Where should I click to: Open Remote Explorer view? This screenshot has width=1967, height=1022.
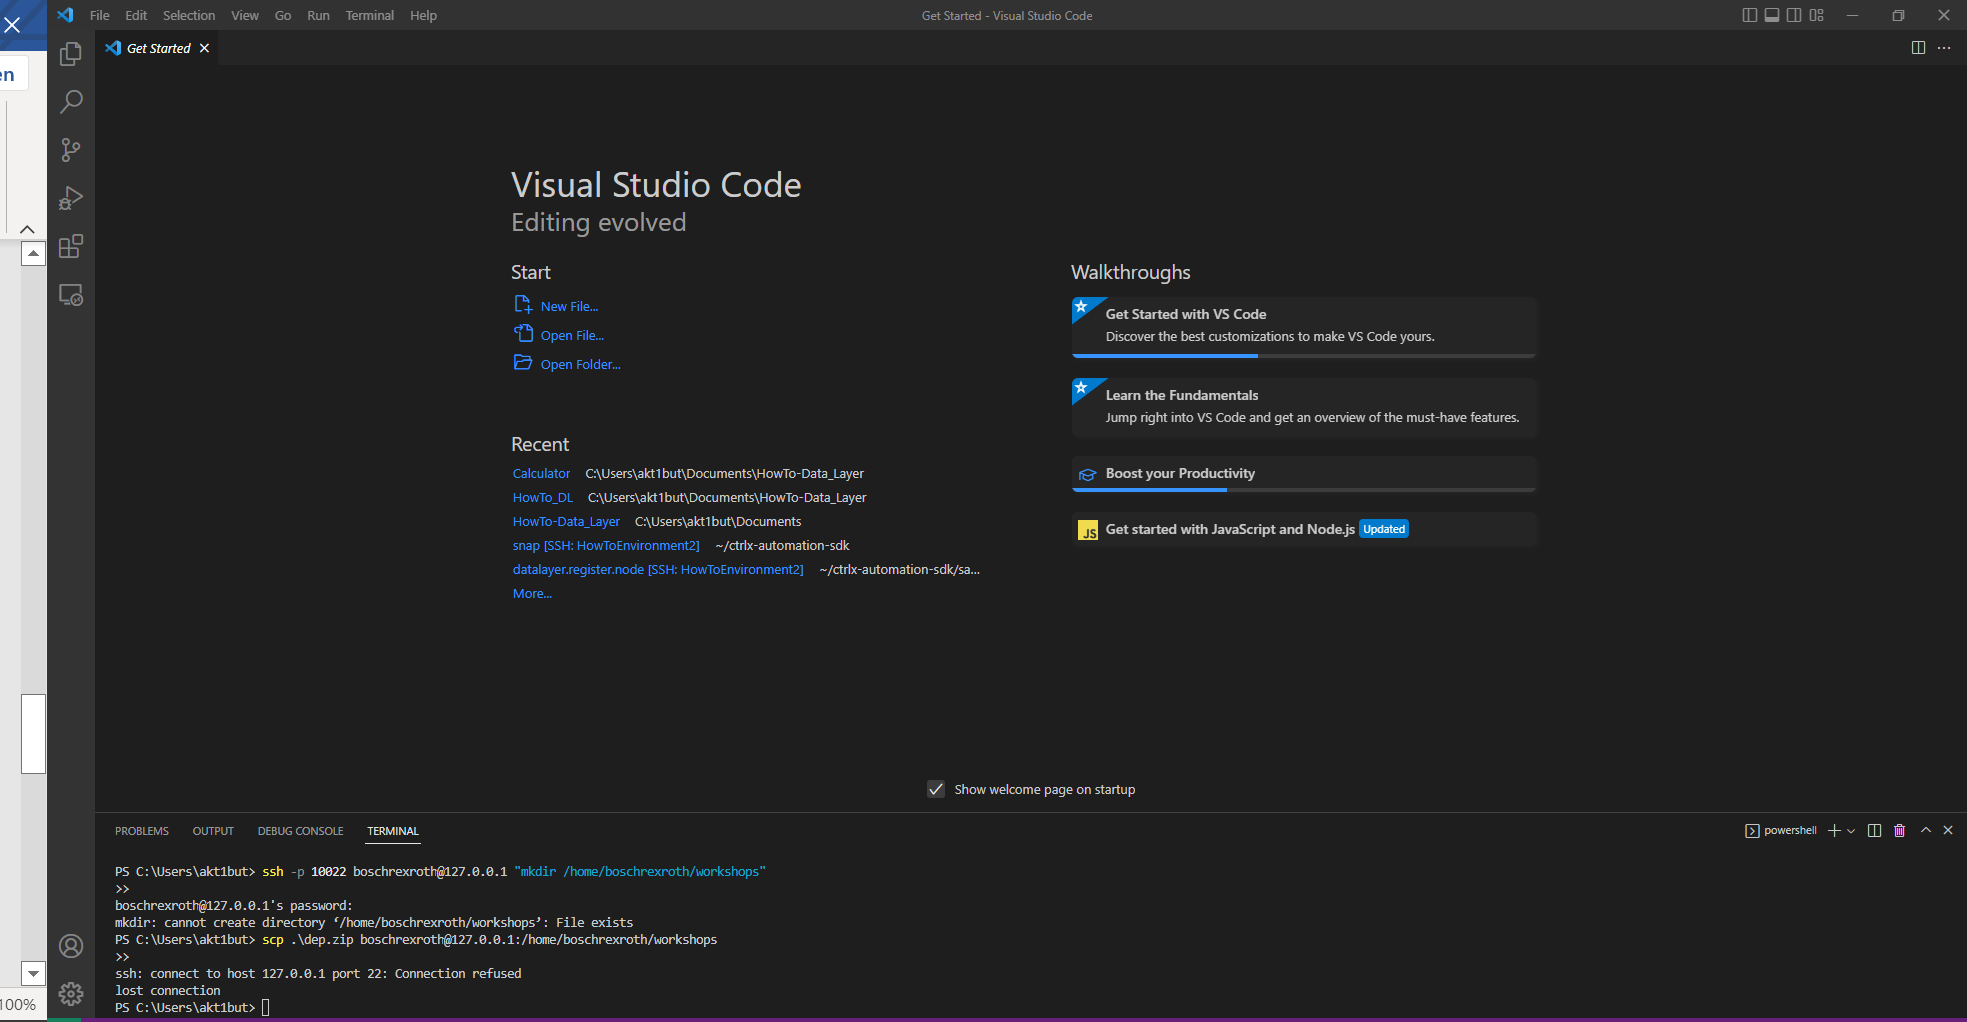point(71,295)
